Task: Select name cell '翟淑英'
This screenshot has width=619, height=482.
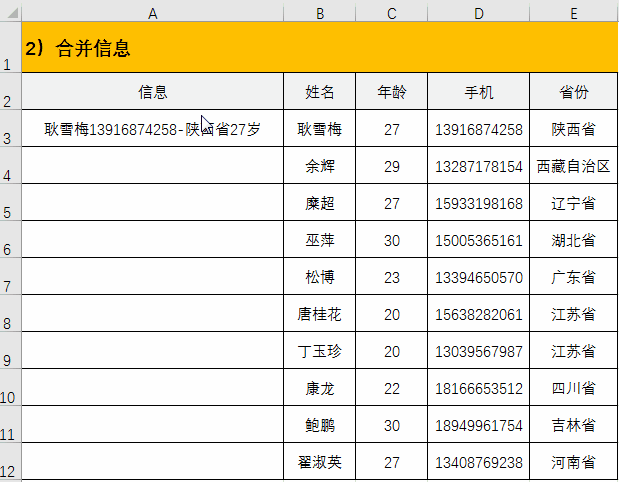Action: pyautogui.click(x=319, y=461)
